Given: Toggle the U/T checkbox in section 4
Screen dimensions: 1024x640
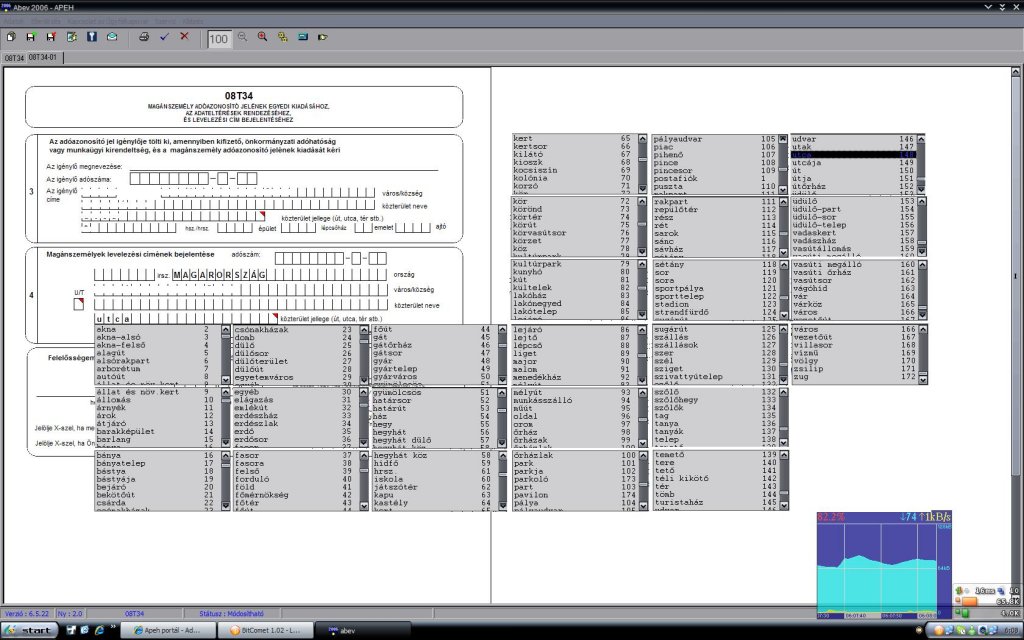Looking at the screenshot, I should pyautogui.click(x=78, y=304).
